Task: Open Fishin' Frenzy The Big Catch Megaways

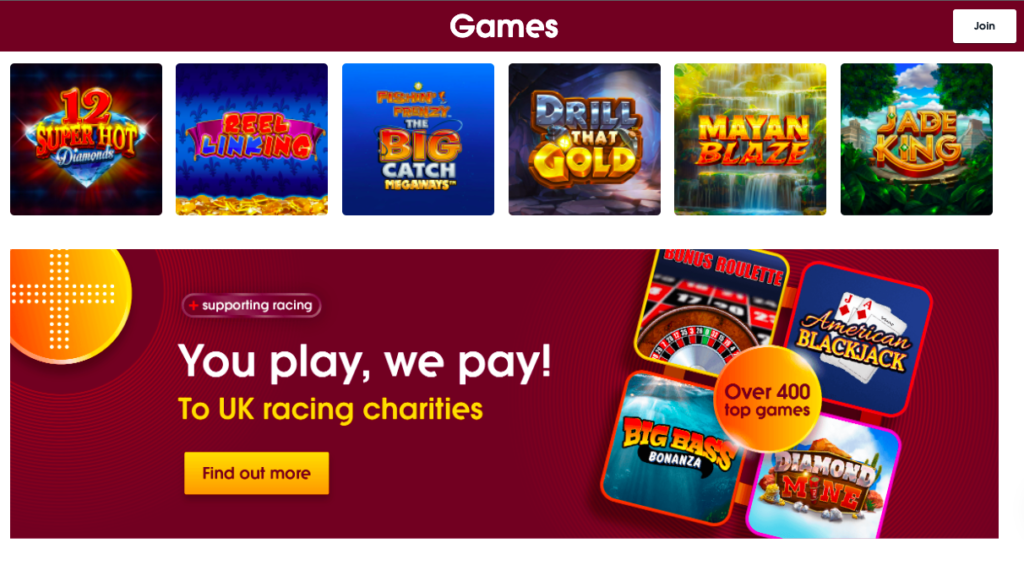Action: [x=418, y=139]
